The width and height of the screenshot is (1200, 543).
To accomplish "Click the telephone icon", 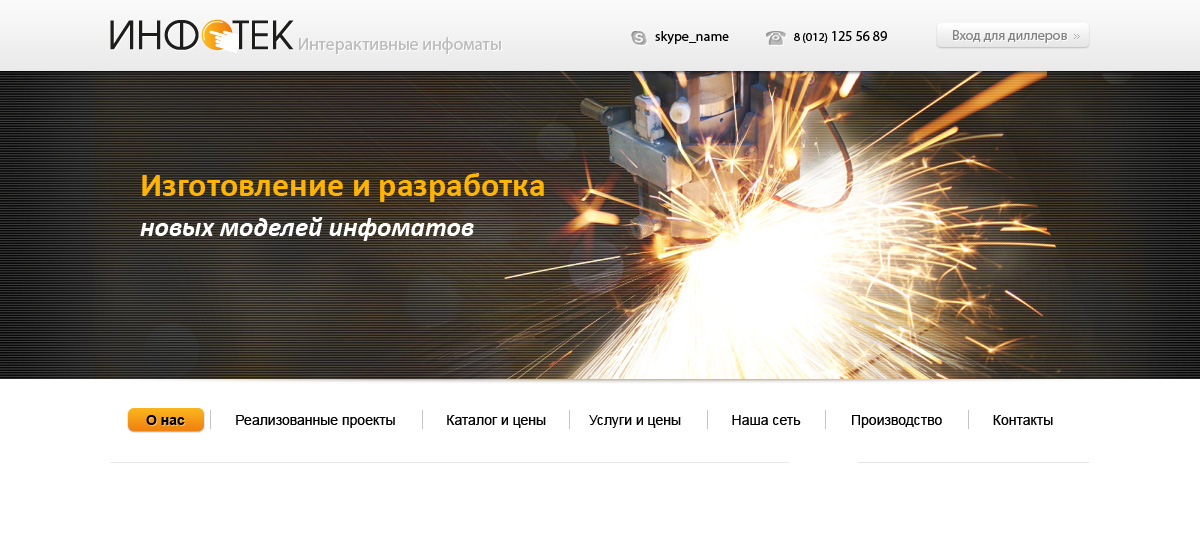I will [775, 38].
